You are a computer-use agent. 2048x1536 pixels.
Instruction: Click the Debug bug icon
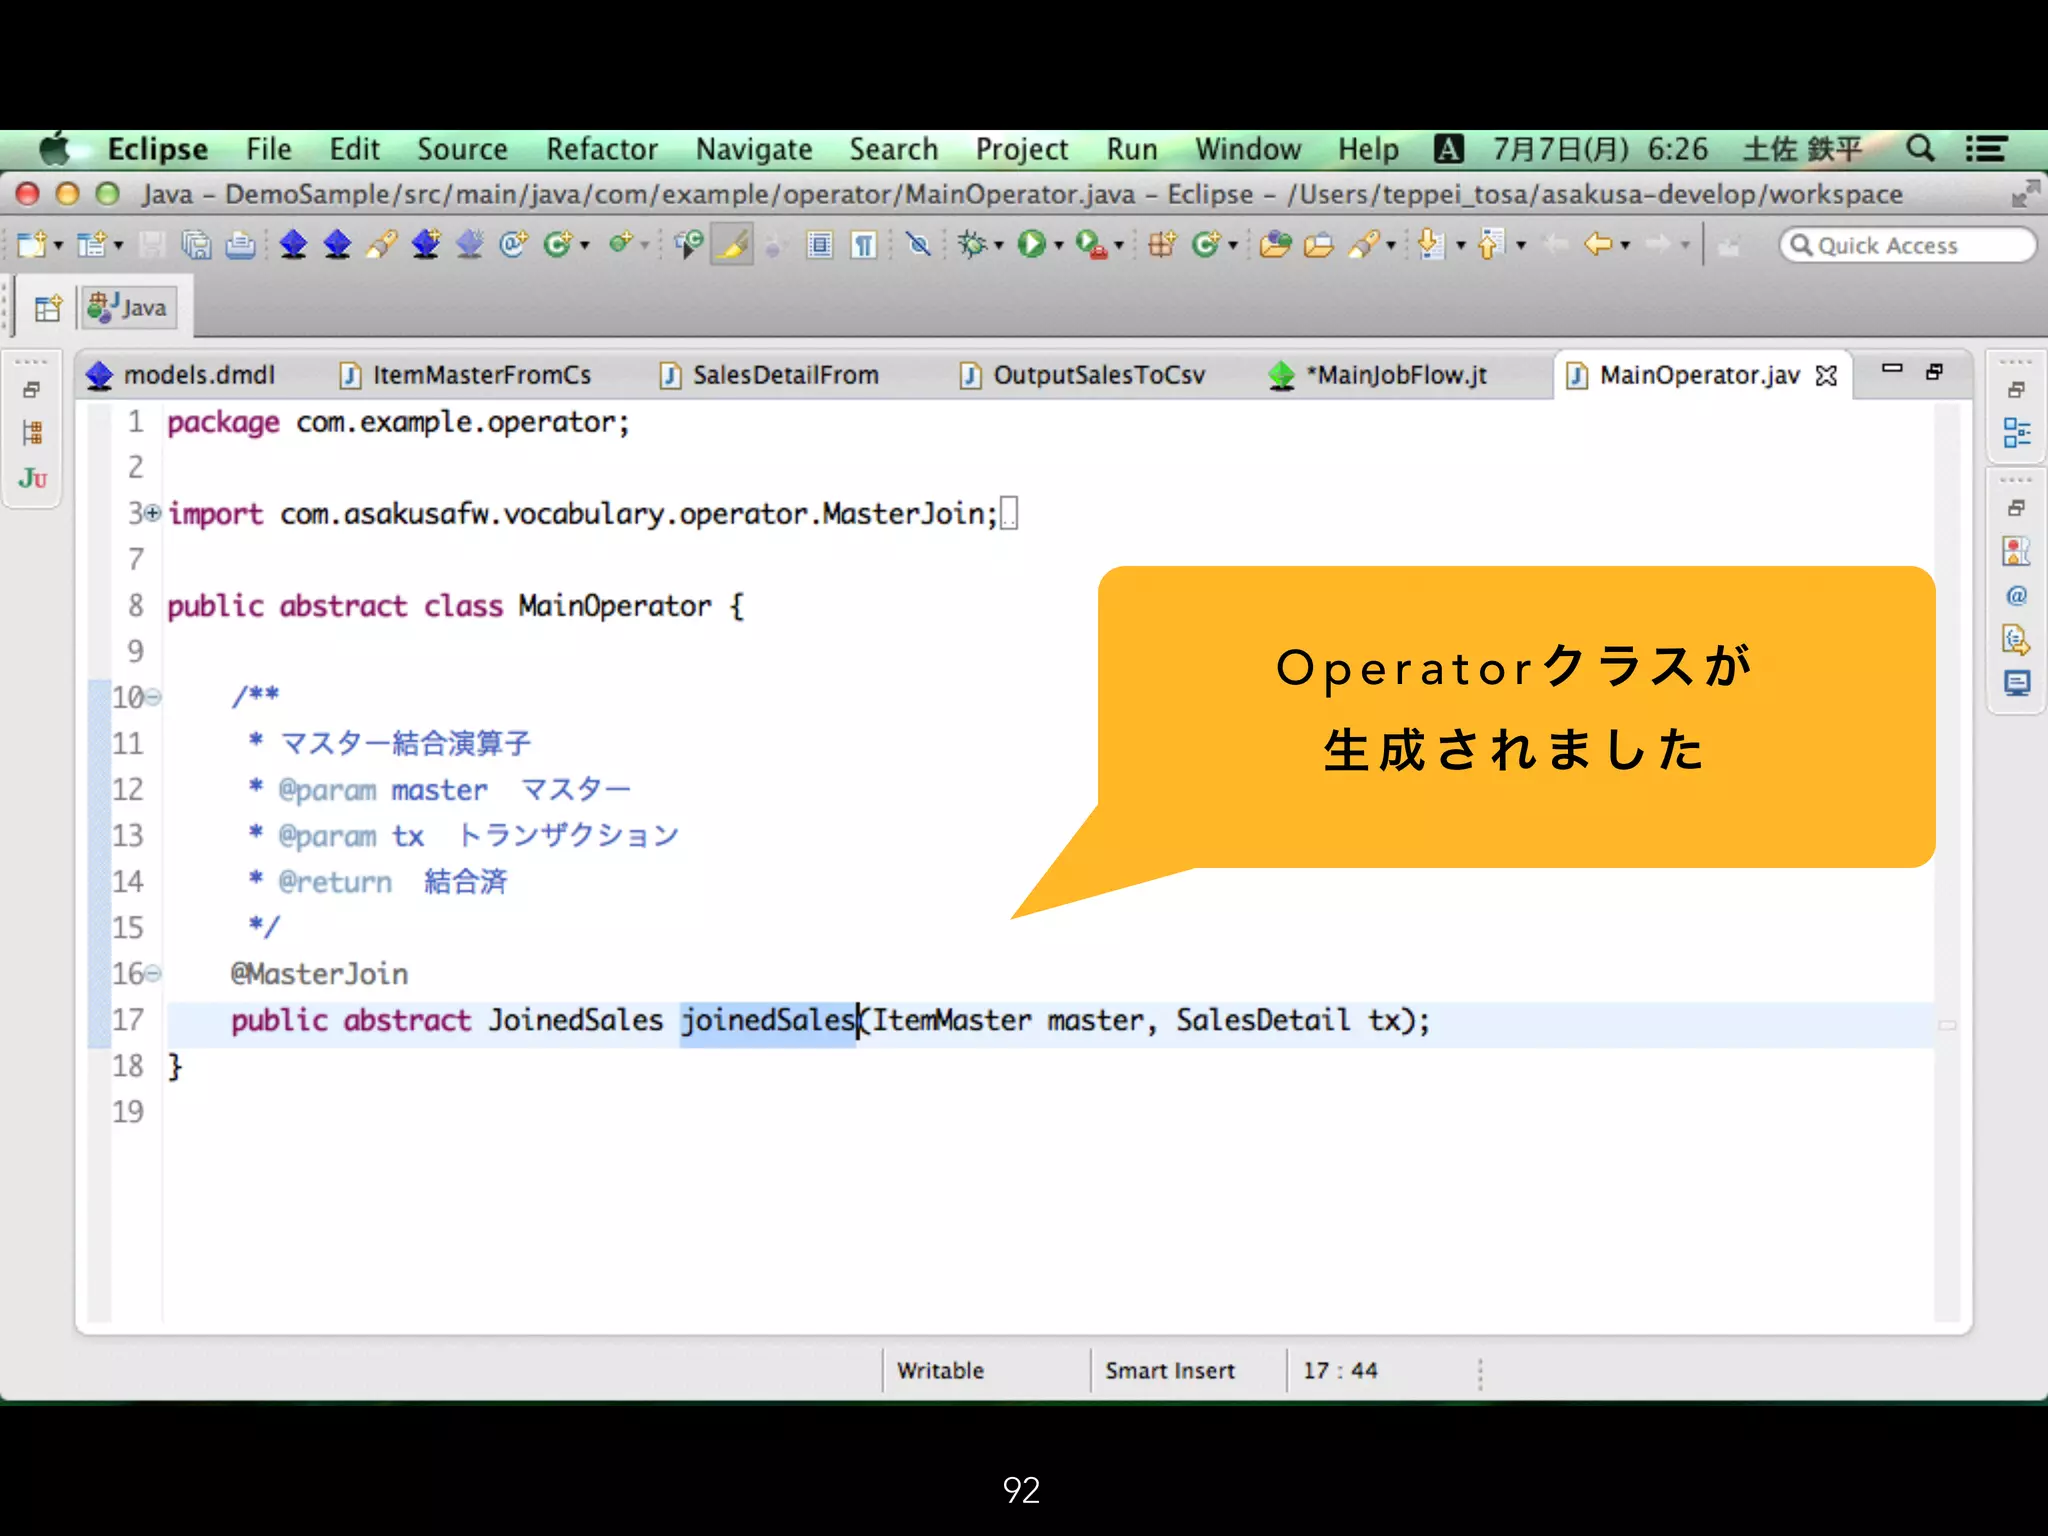click(971, 245)
